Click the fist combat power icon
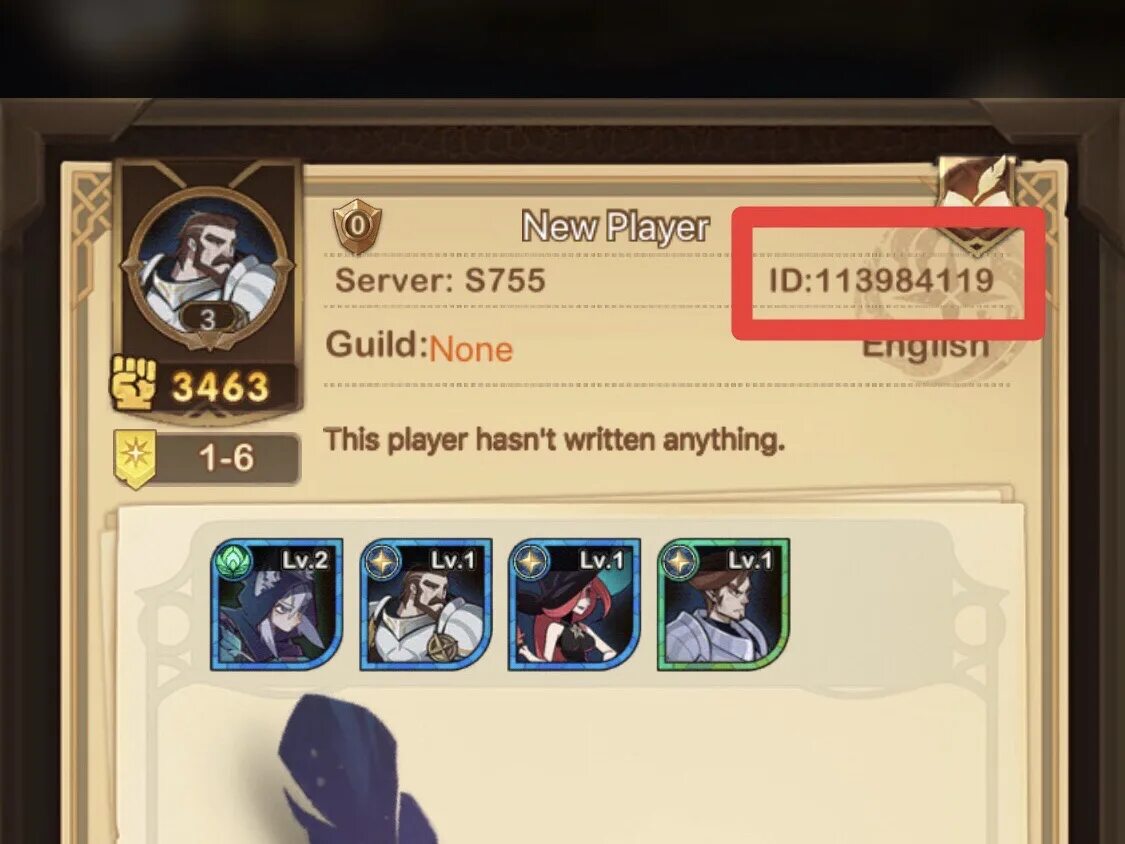The width and height of the screenshot is (1125, 844). (133, 383)
